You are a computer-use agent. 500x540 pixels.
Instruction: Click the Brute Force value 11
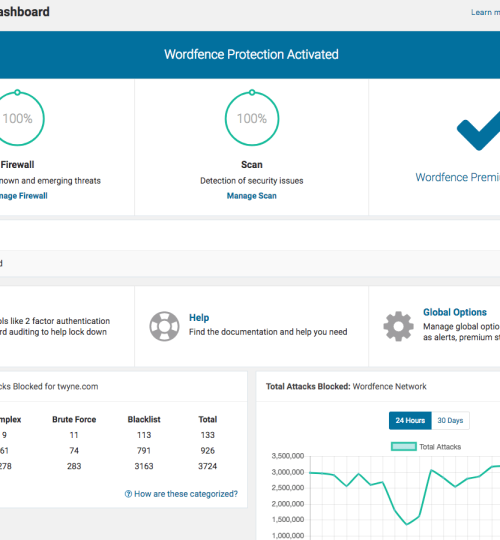(74, 435)
